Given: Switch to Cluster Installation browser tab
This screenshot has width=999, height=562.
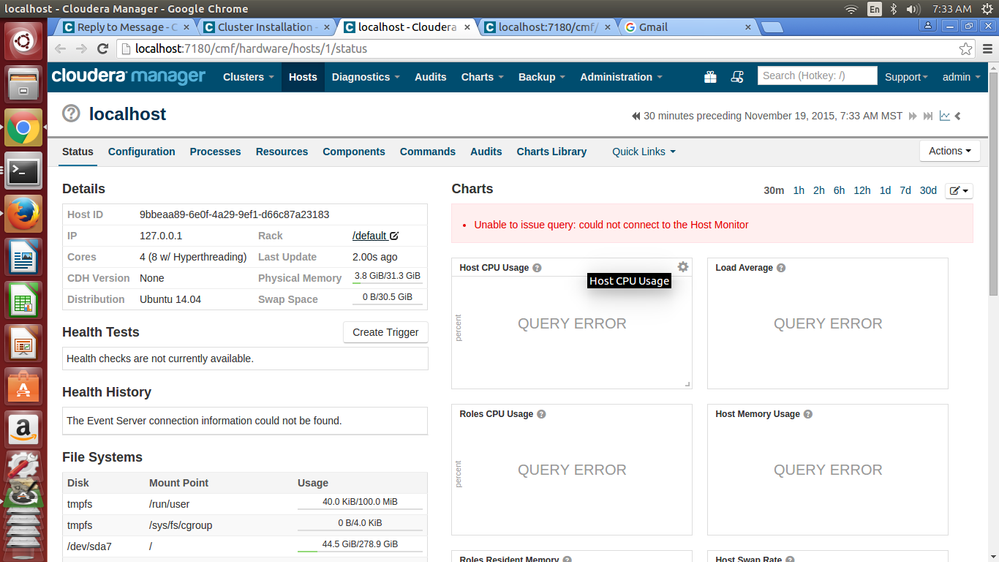Looking at the screenshot, I should point(266,27).
